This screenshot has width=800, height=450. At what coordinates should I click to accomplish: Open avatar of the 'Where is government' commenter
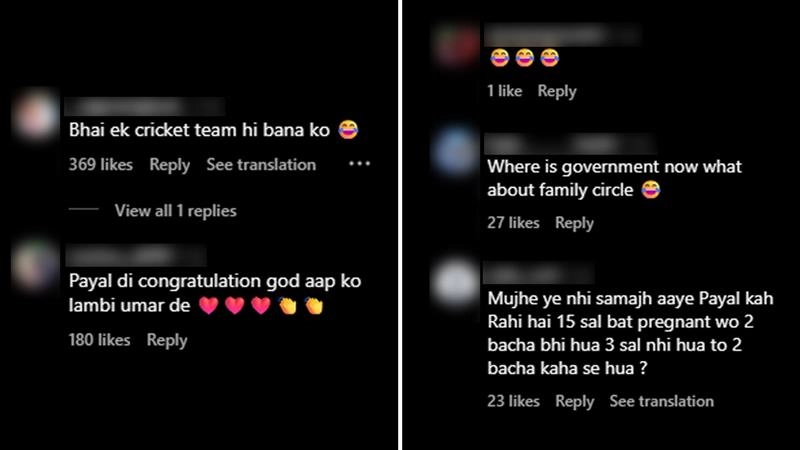click(455, 152)
